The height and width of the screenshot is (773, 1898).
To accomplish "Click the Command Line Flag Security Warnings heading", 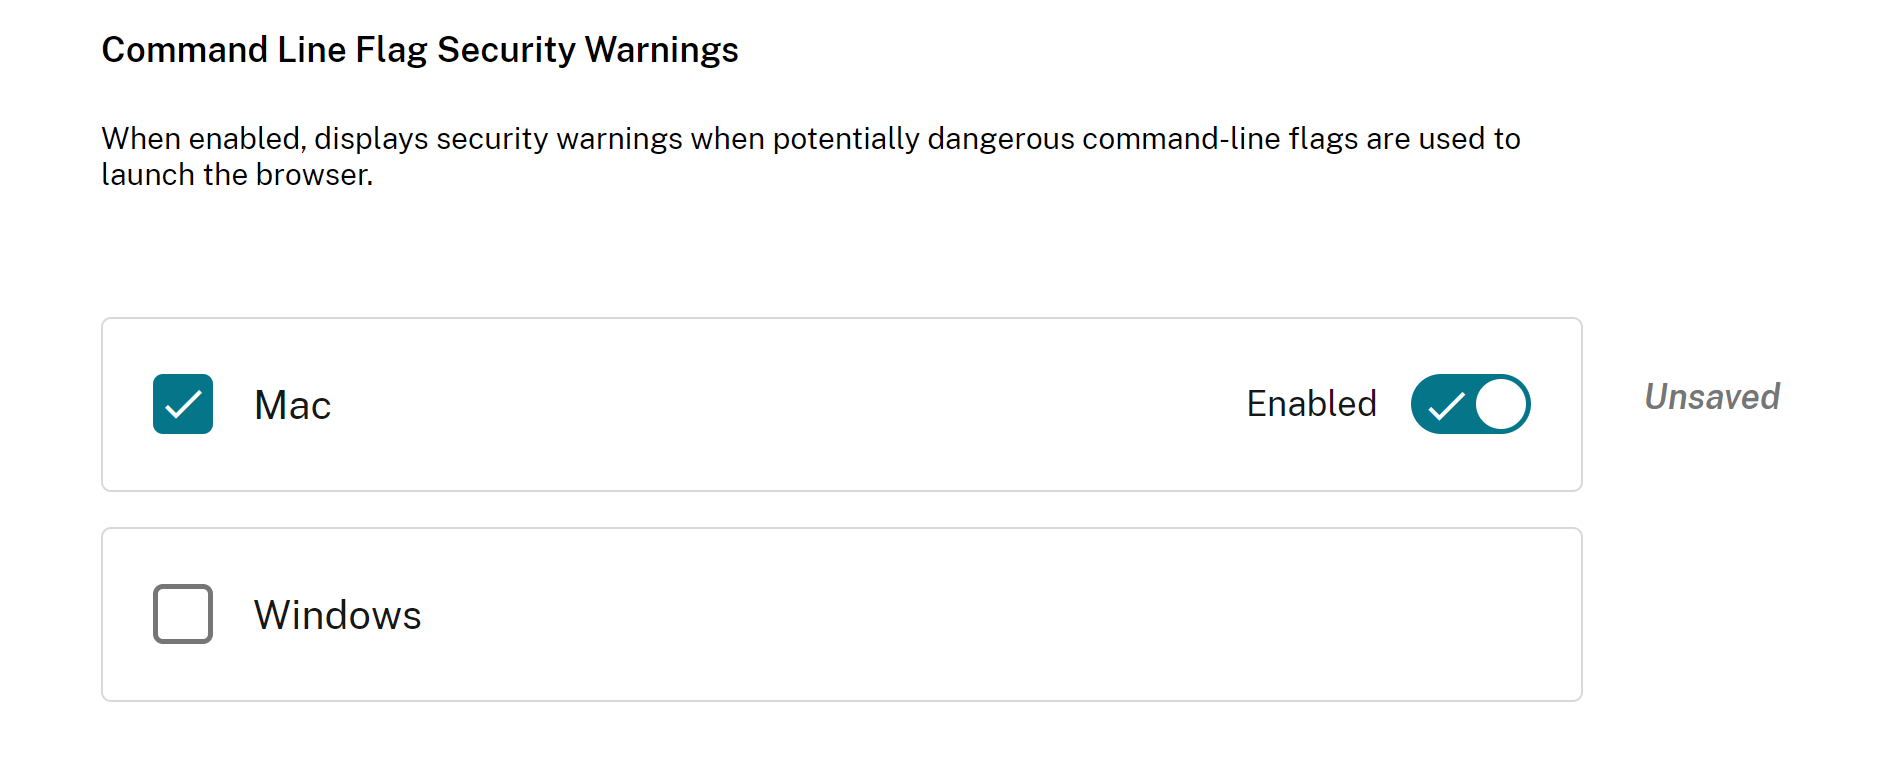I will pyautogui.click(x=420, y=50).
